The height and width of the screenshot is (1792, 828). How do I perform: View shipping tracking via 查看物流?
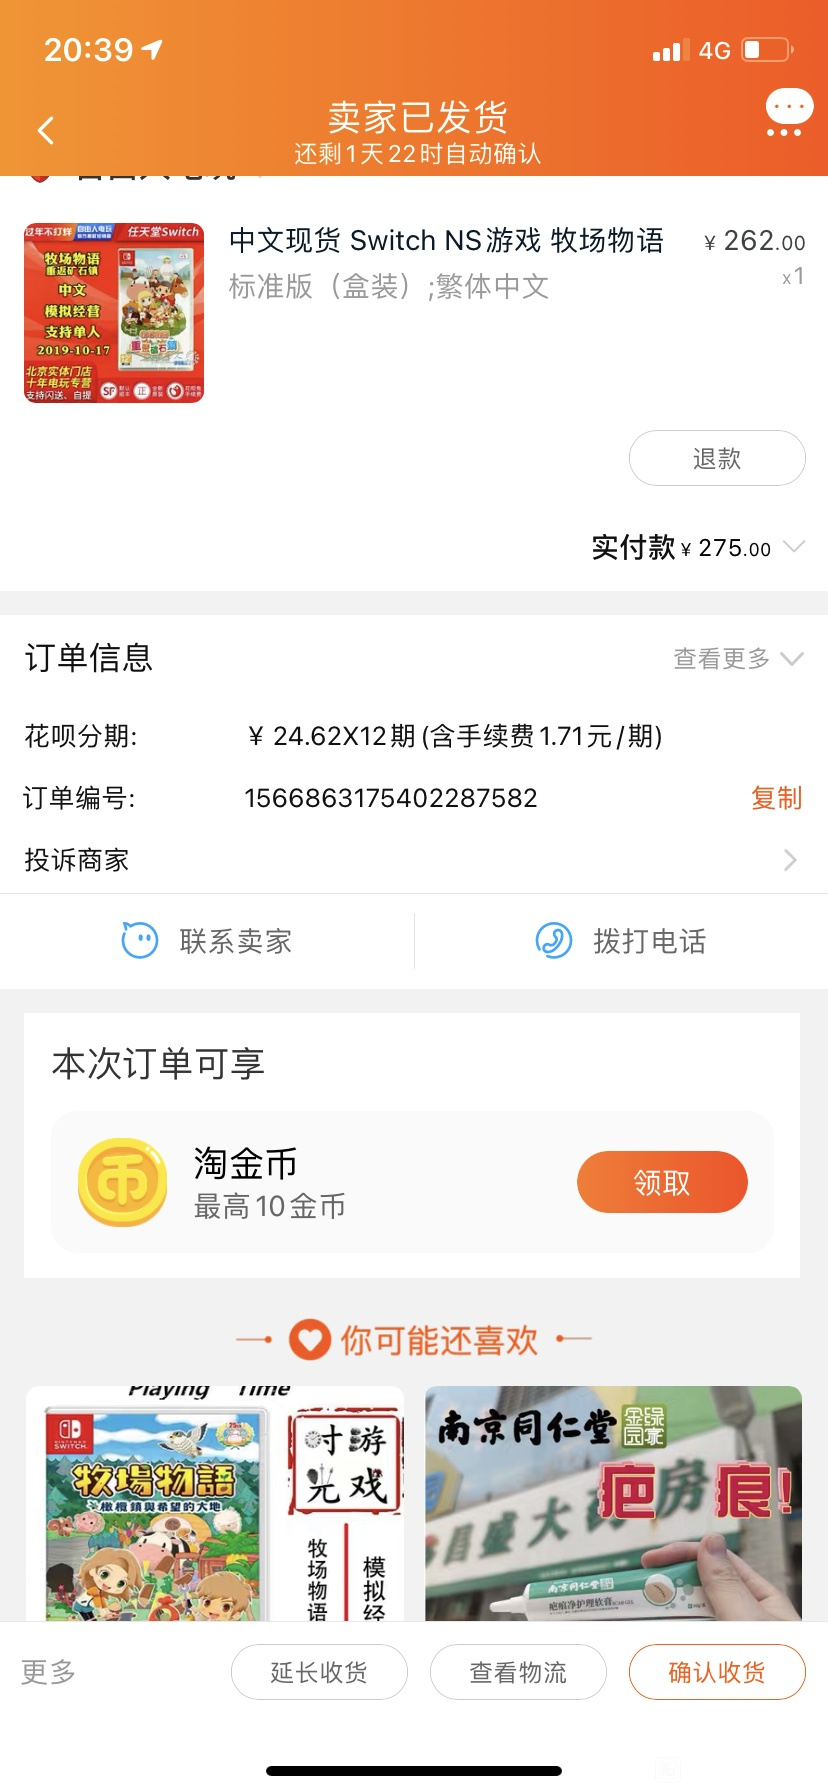[518, 1672]
